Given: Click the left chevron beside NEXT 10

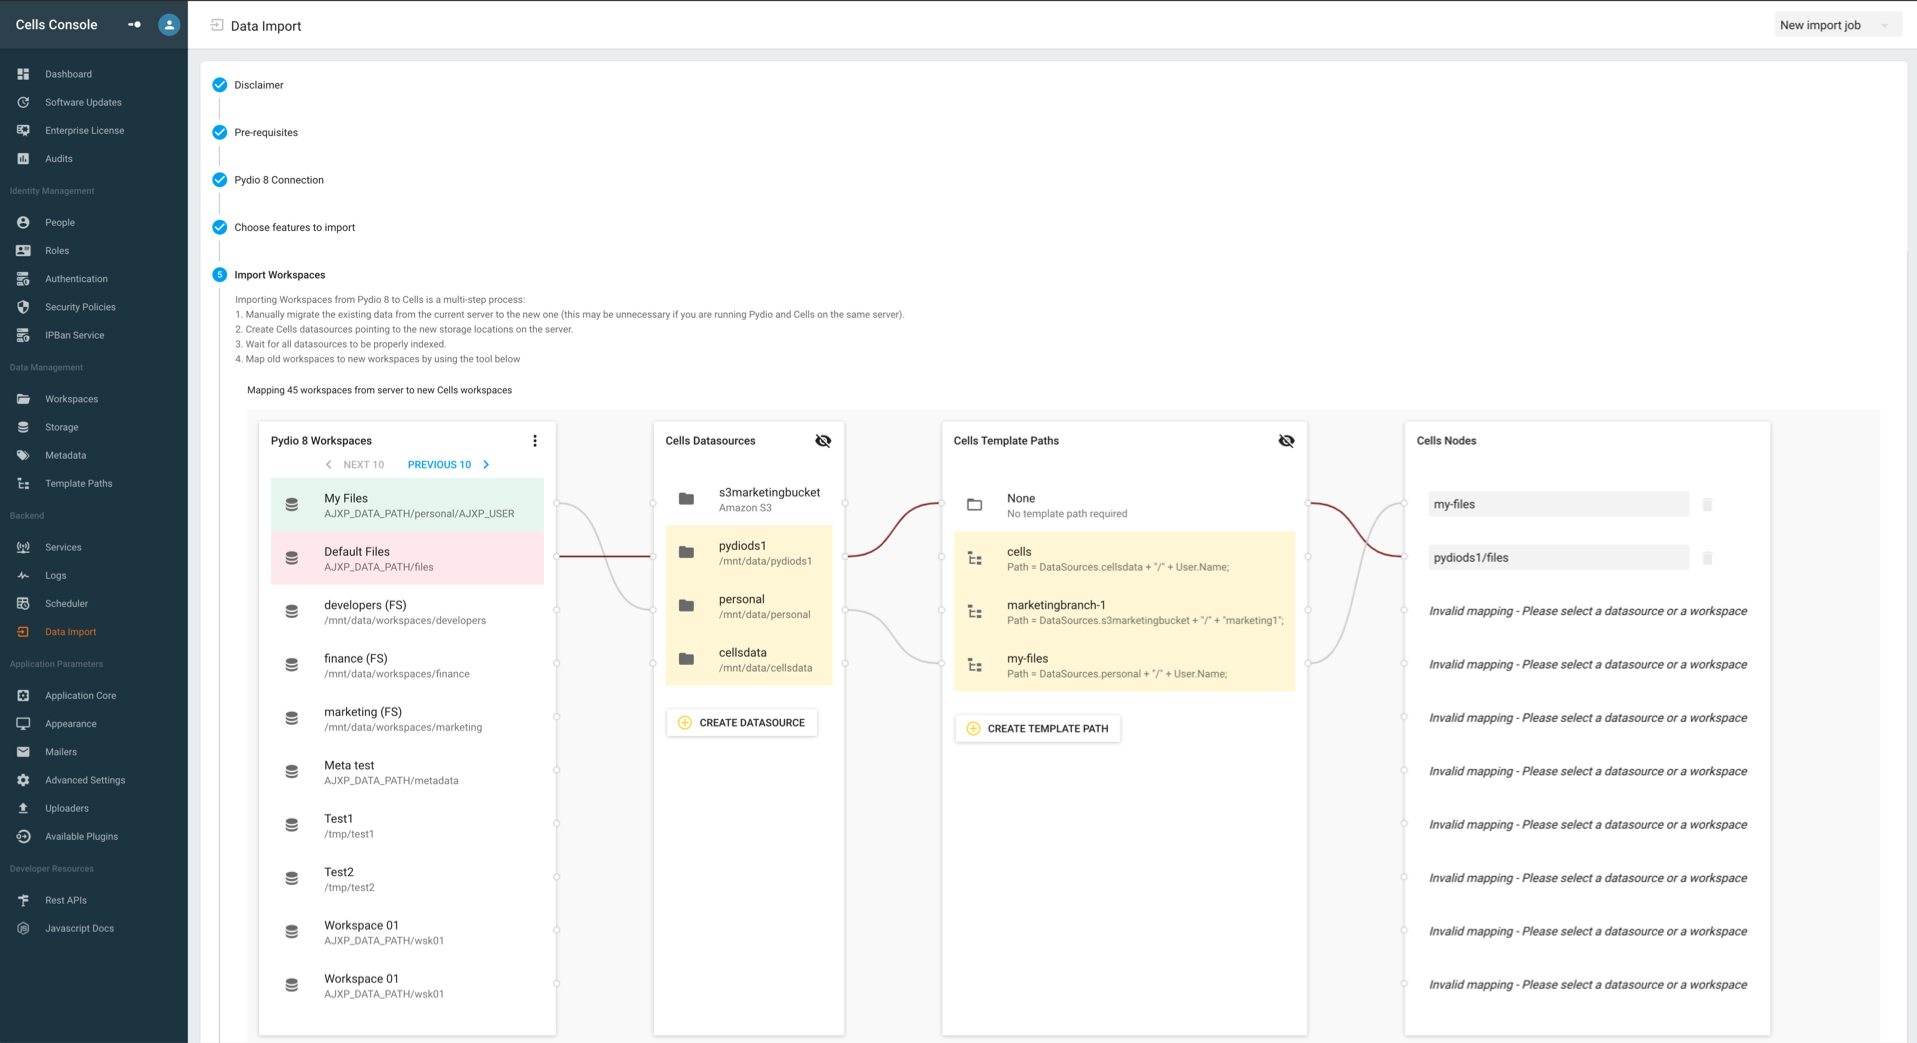Looking at the screenshot, I should point(328,465).
